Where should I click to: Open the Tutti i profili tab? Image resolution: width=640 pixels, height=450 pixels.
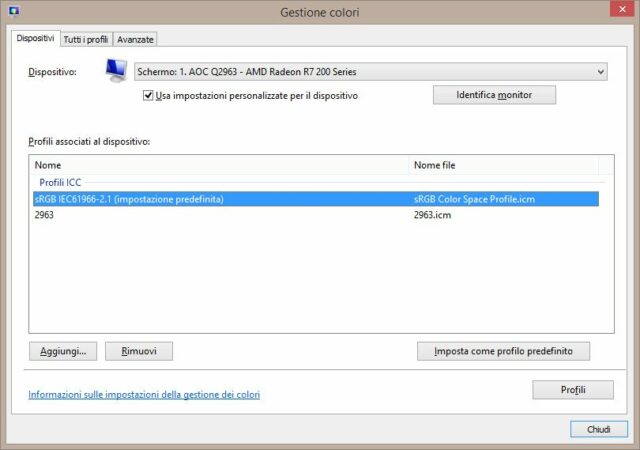[x=86, y=39]
